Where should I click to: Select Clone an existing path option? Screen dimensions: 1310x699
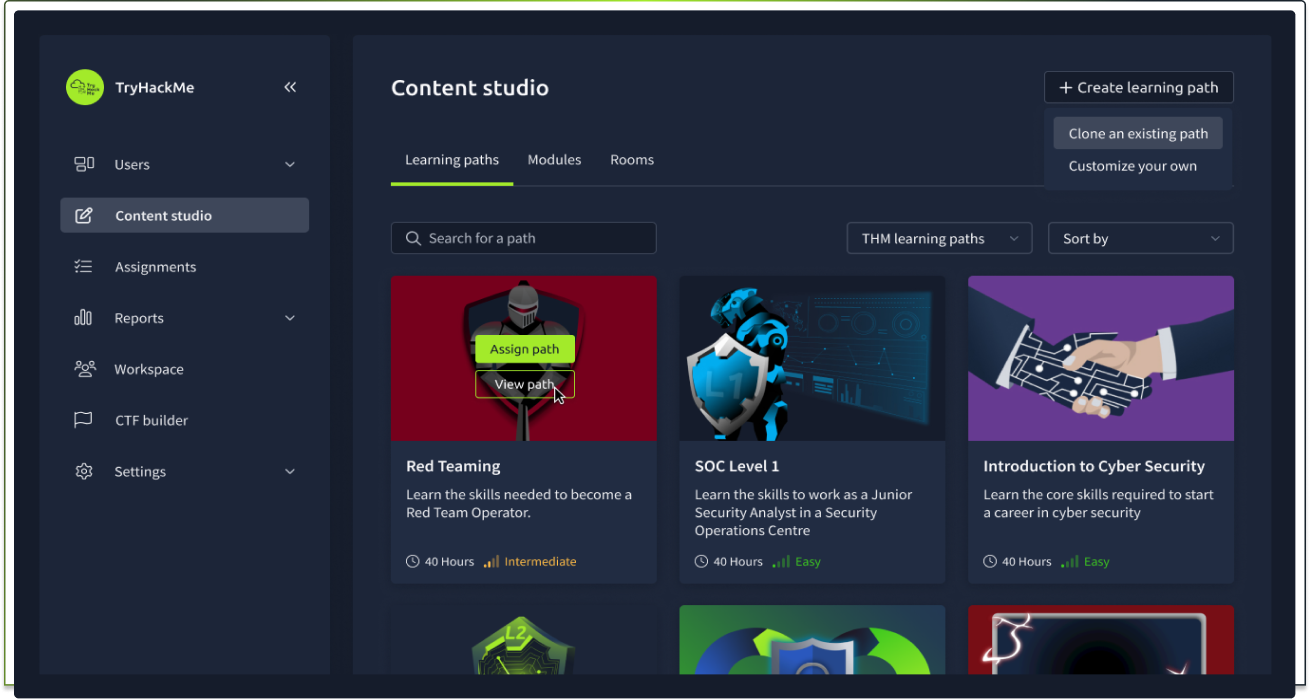tap(1137, 133)
